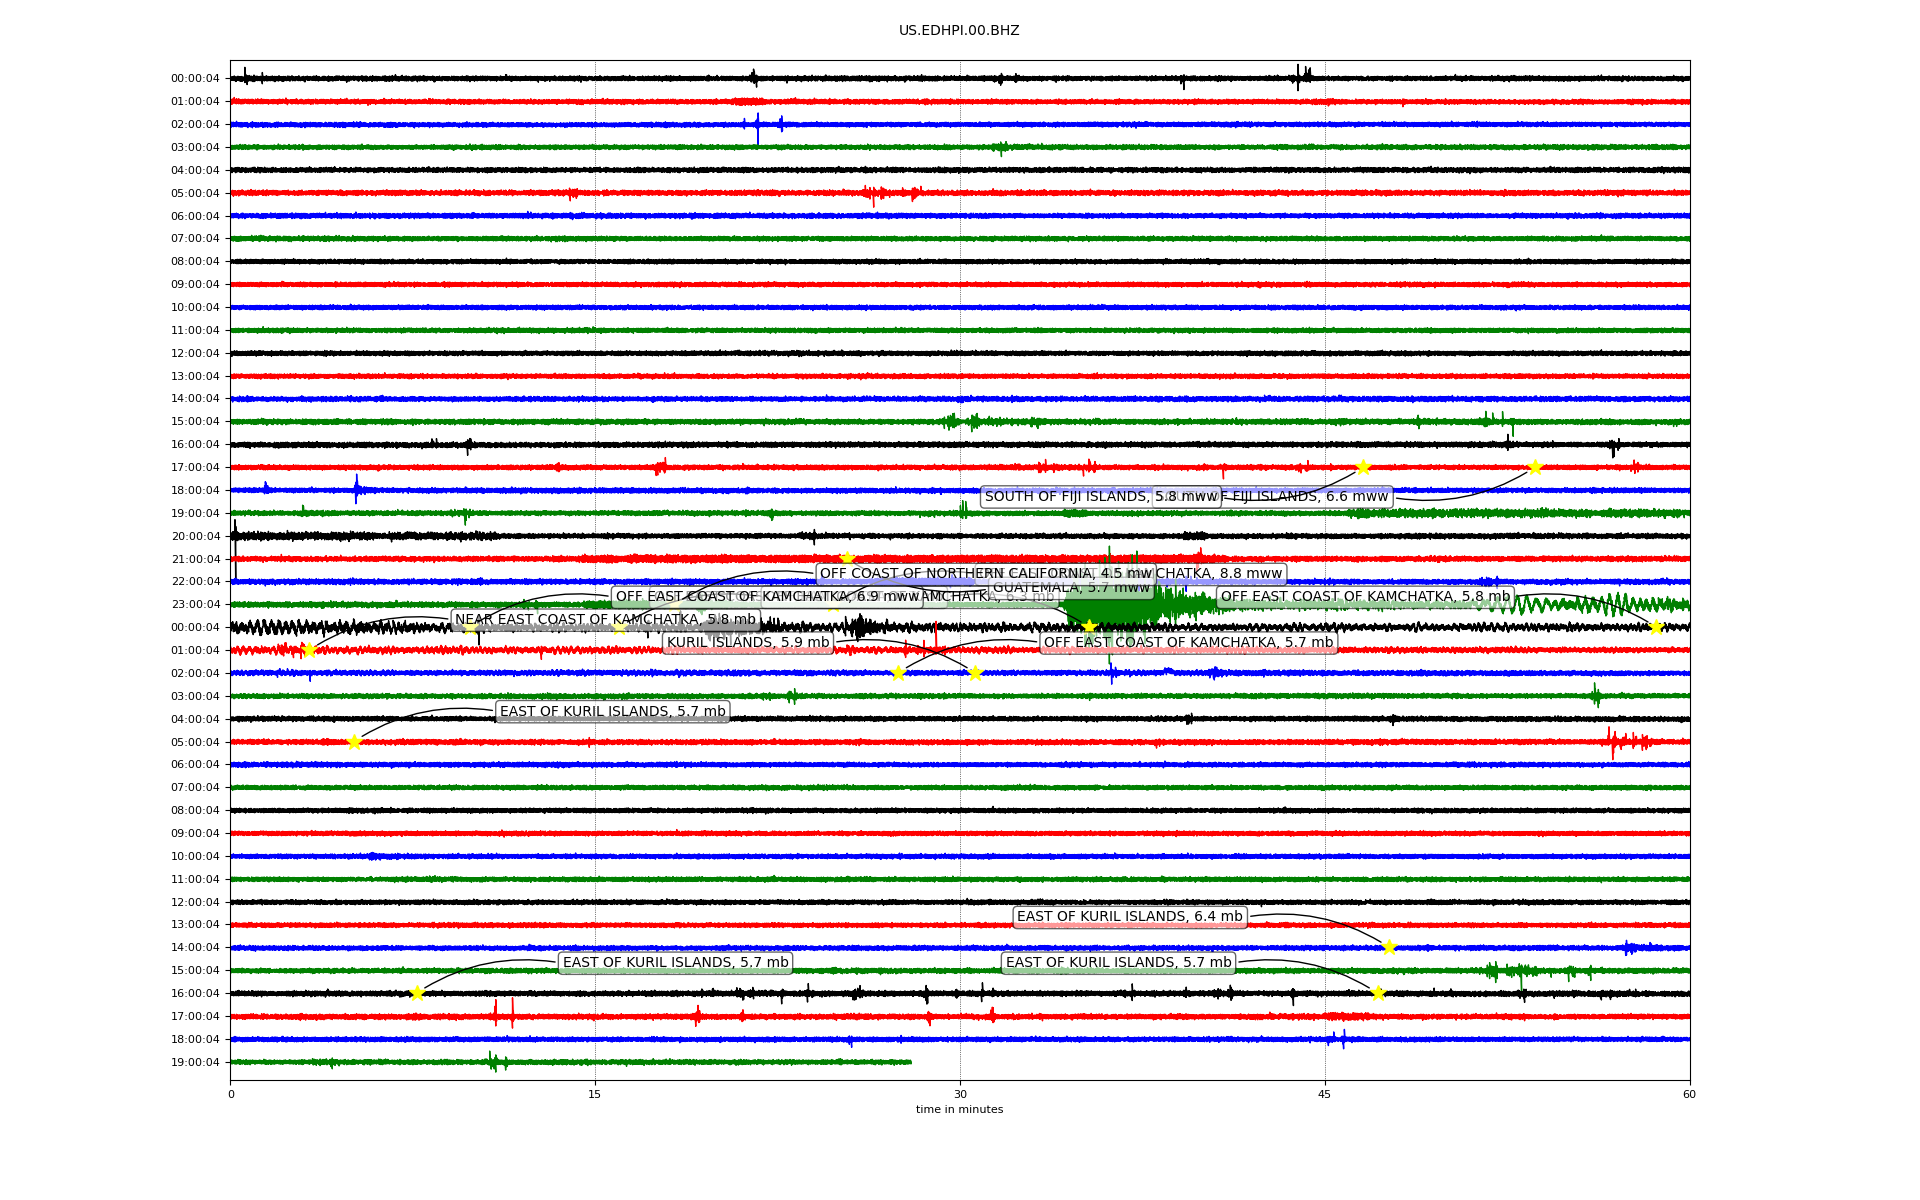Select the 23:00:04 row time label
This screenshot has width=1920, height=1200.
(195, 604)
